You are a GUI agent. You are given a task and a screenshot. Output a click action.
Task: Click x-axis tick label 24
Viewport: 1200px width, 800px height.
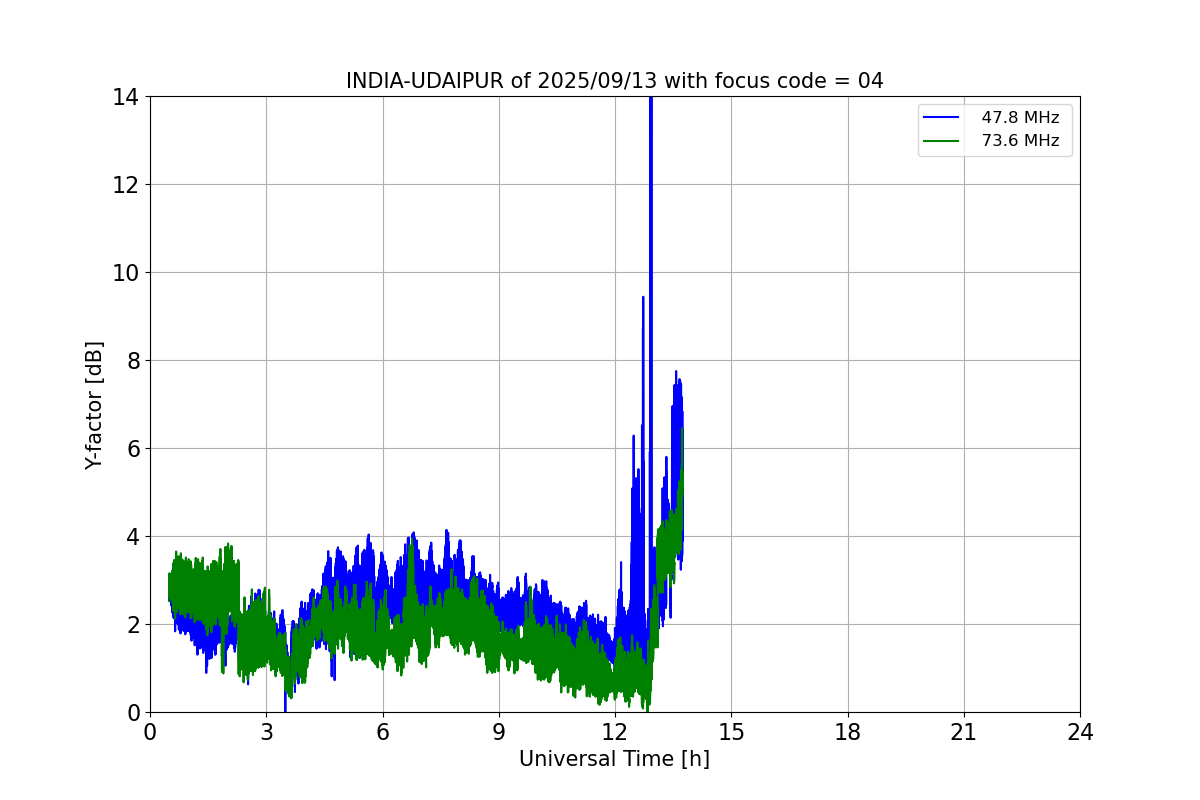1080,732
